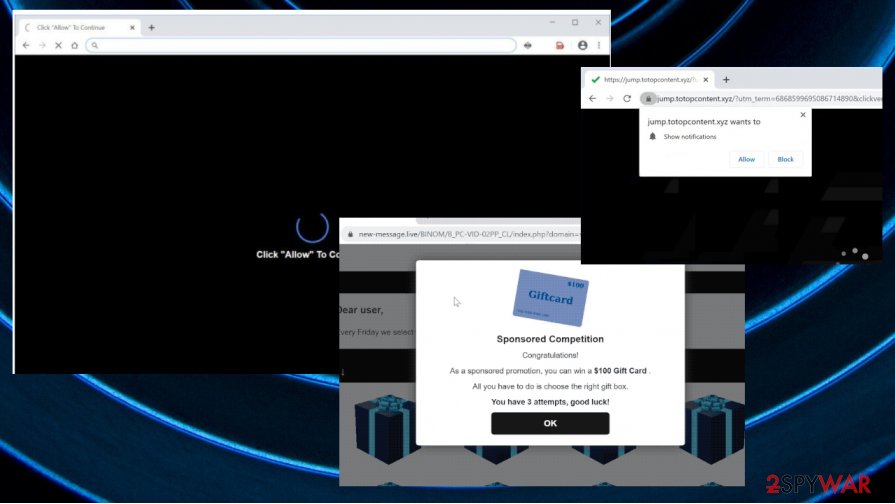The height and width of the screenshot is (504, 895).
Task: Click the 'Sponsored Competition' heading
Action: coord(550,339)
